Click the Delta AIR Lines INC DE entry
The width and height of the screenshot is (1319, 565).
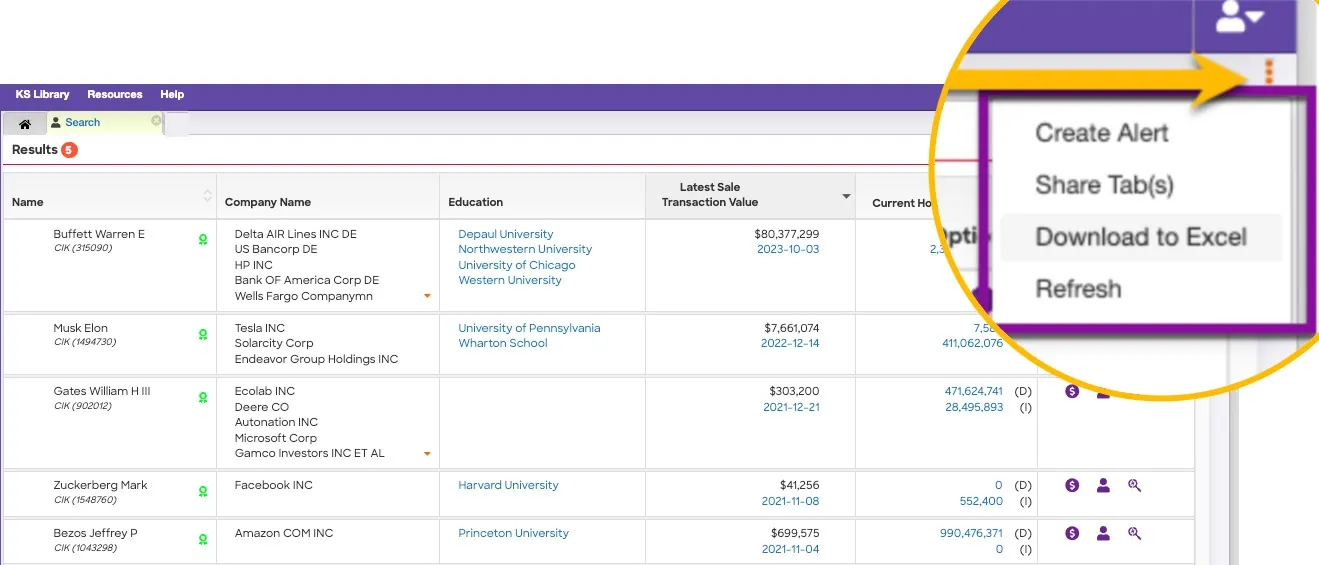295,234
